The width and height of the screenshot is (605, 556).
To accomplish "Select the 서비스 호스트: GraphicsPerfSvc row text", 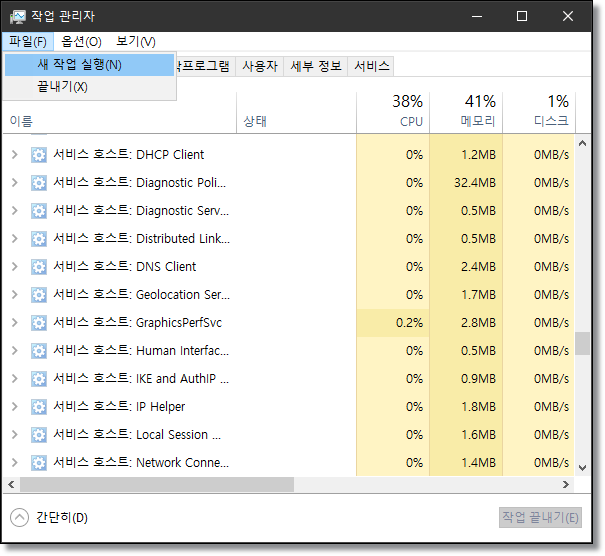I will click(138, 323).
